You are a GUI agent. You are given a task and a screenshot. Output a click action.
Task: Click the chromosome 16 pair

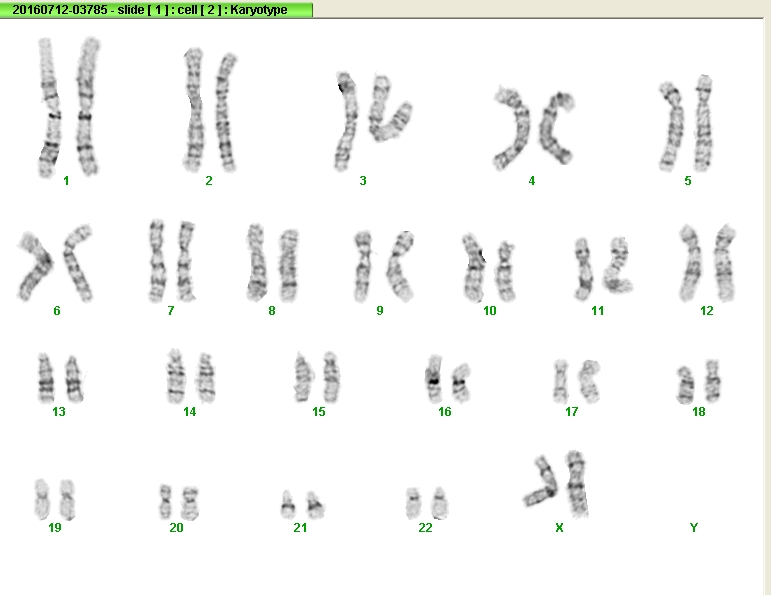[448, 379]
